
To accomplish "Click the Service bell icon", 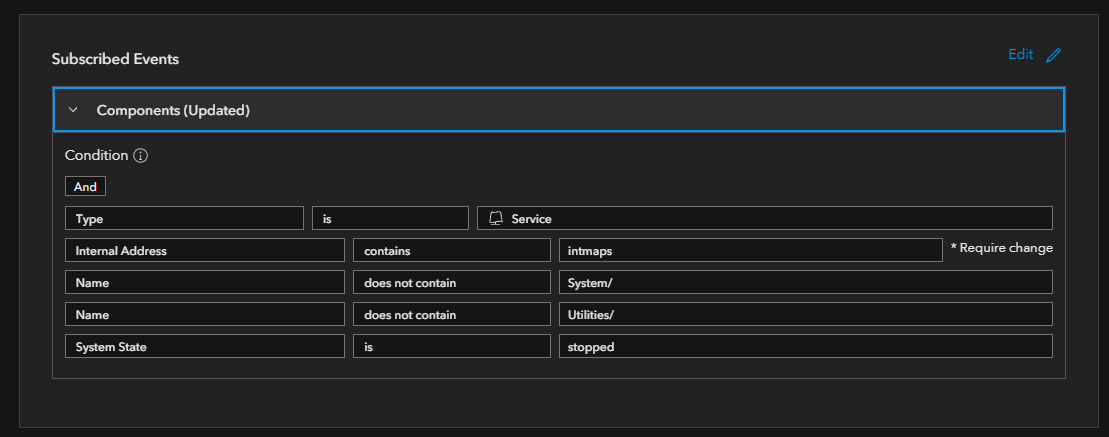I will click(495, 218).
